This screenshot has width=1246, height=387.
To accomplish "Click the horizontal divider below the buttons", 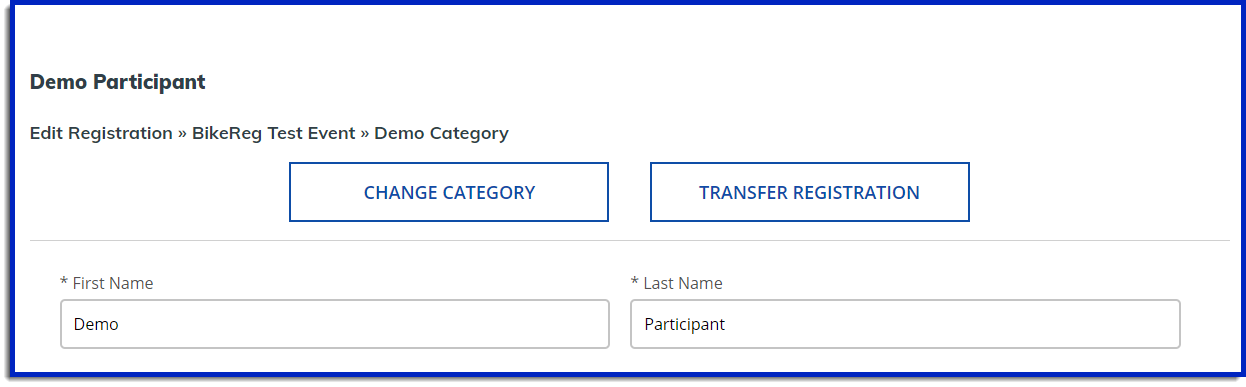I will pos(630,240).
